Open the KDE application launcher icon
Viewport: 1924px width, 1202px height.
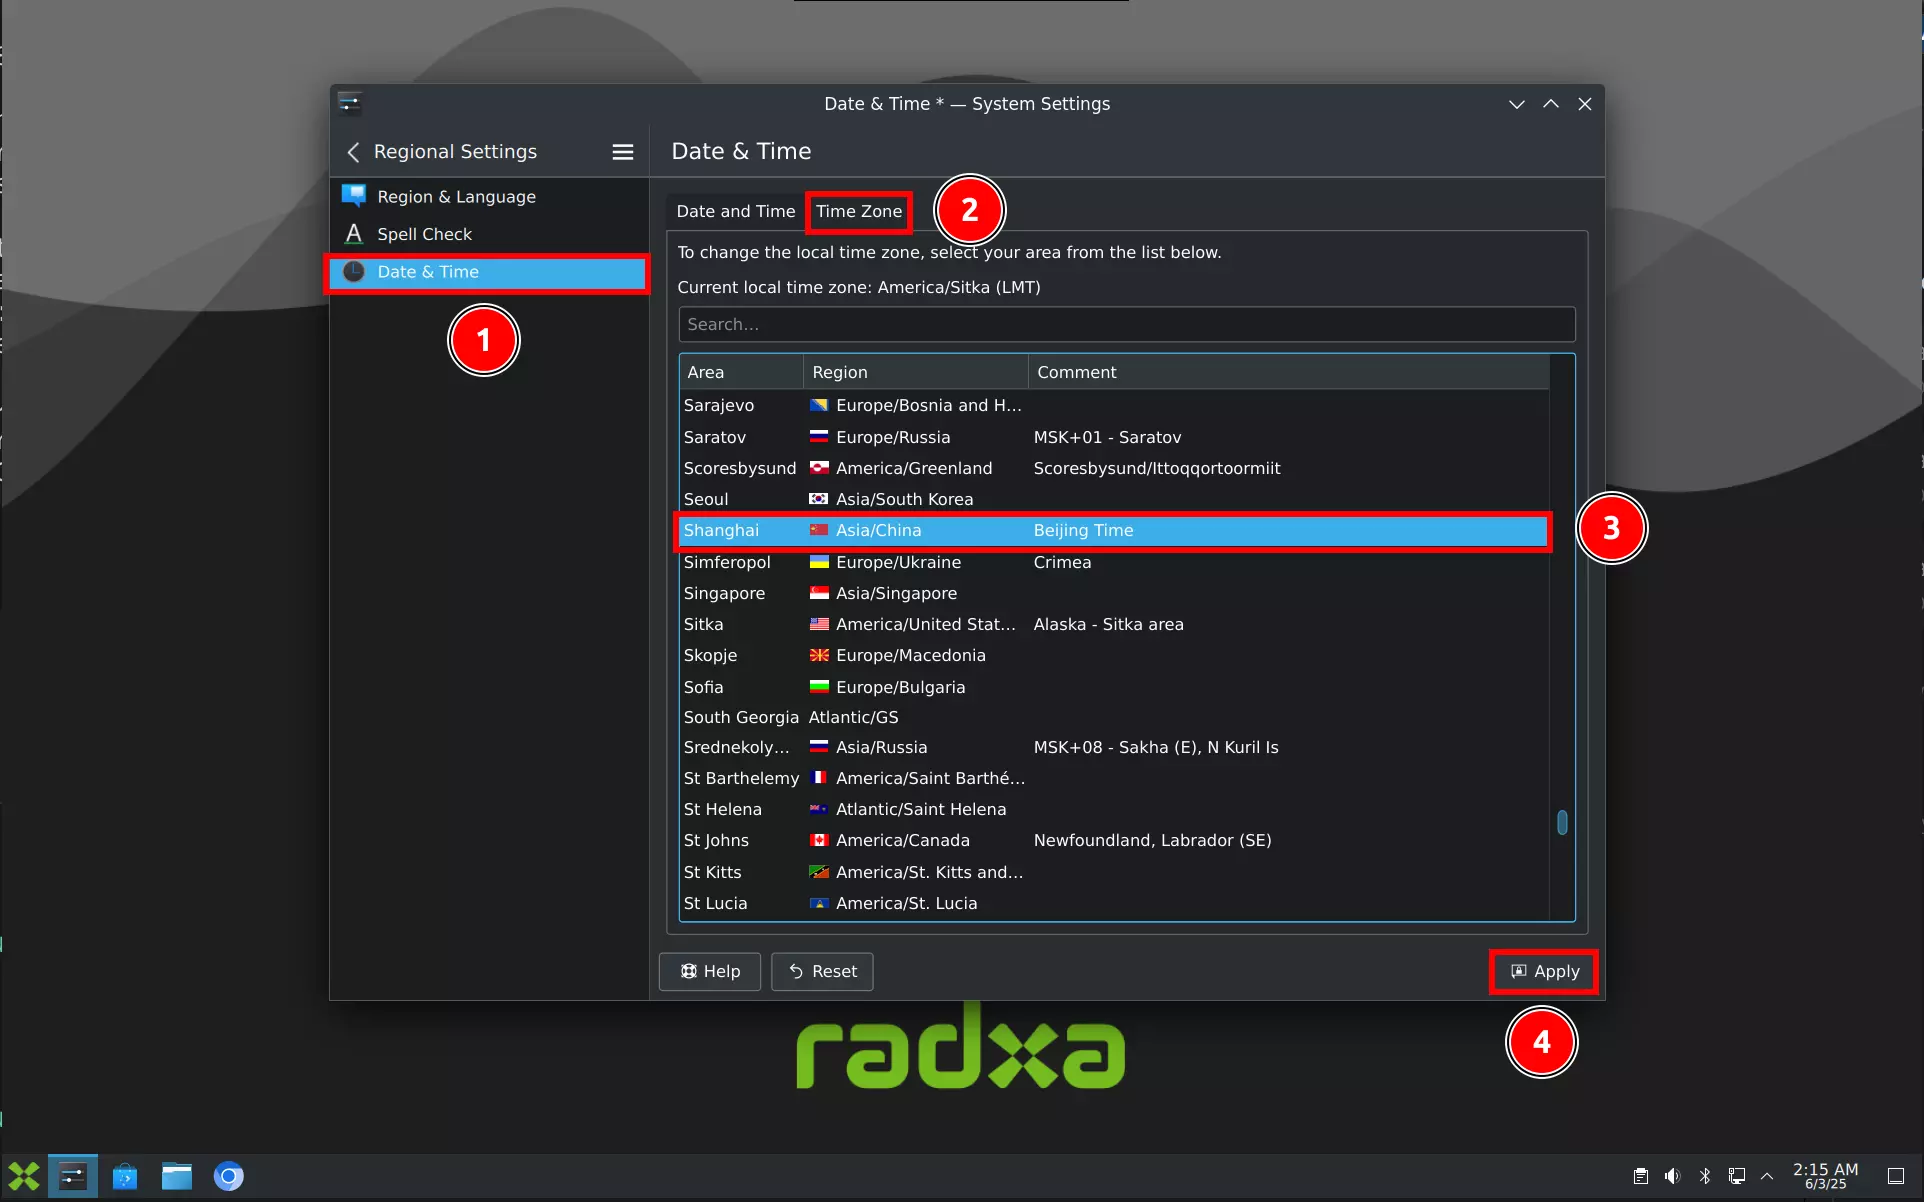24,1176
